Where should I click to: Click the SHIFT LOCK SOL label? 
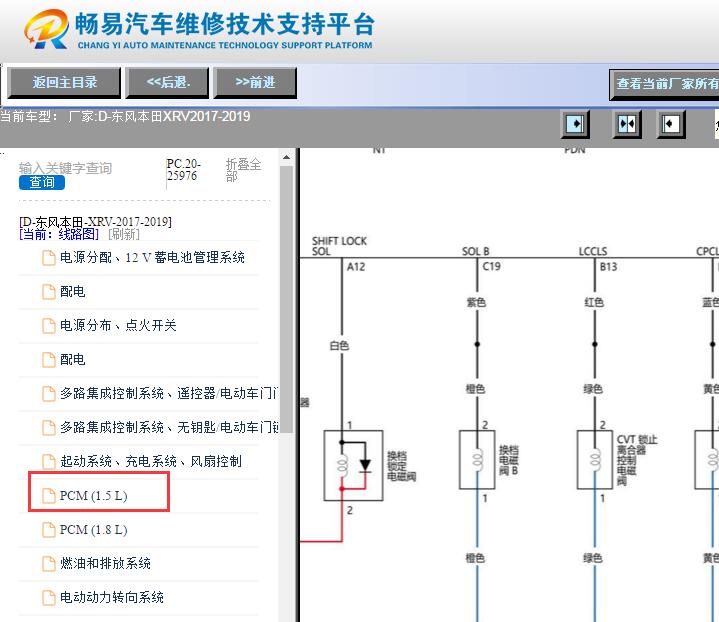(339, 246)
